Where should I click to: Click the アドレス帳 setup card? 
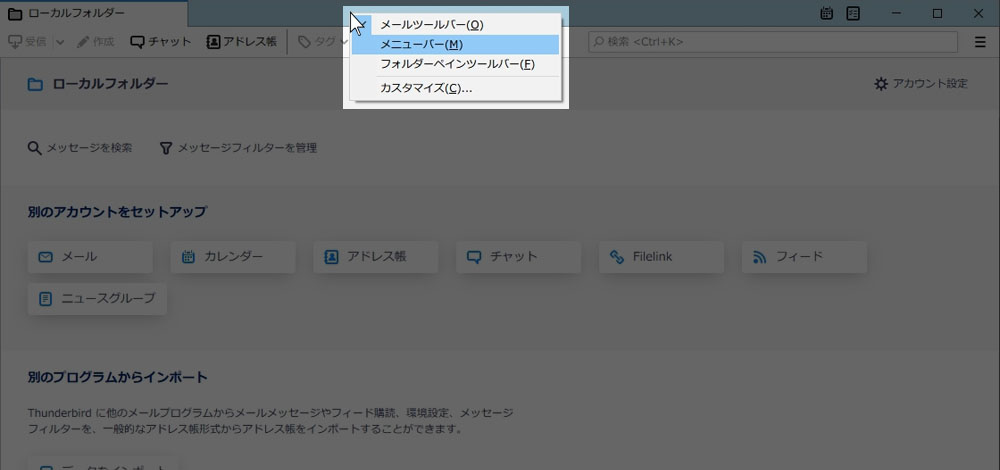click(x=376, y=257)
